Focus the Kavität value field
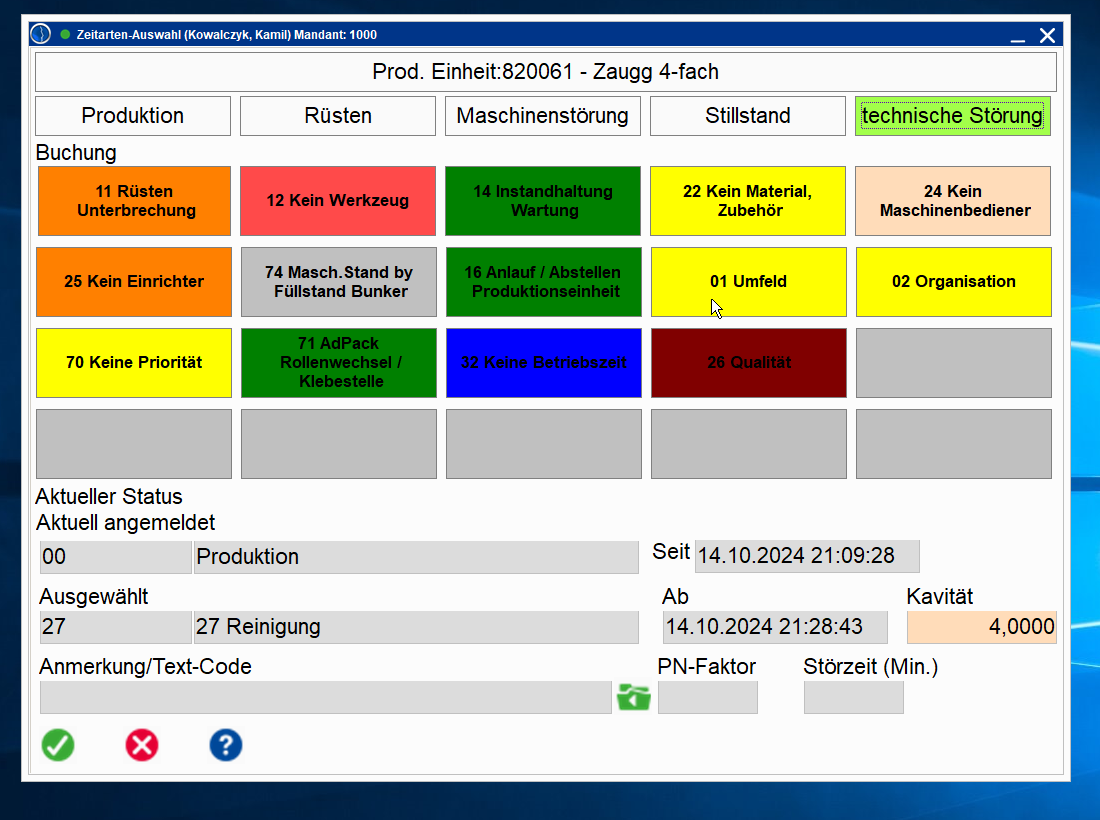This screenshot has width=1100, height=820. [981, 627]
